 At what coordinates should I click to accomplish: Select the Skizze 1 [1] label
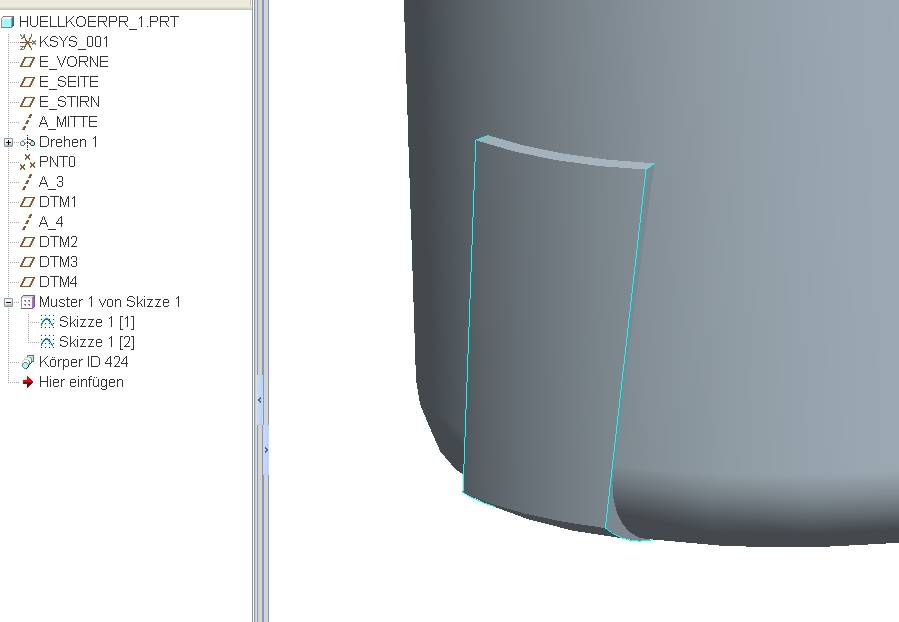96,322
